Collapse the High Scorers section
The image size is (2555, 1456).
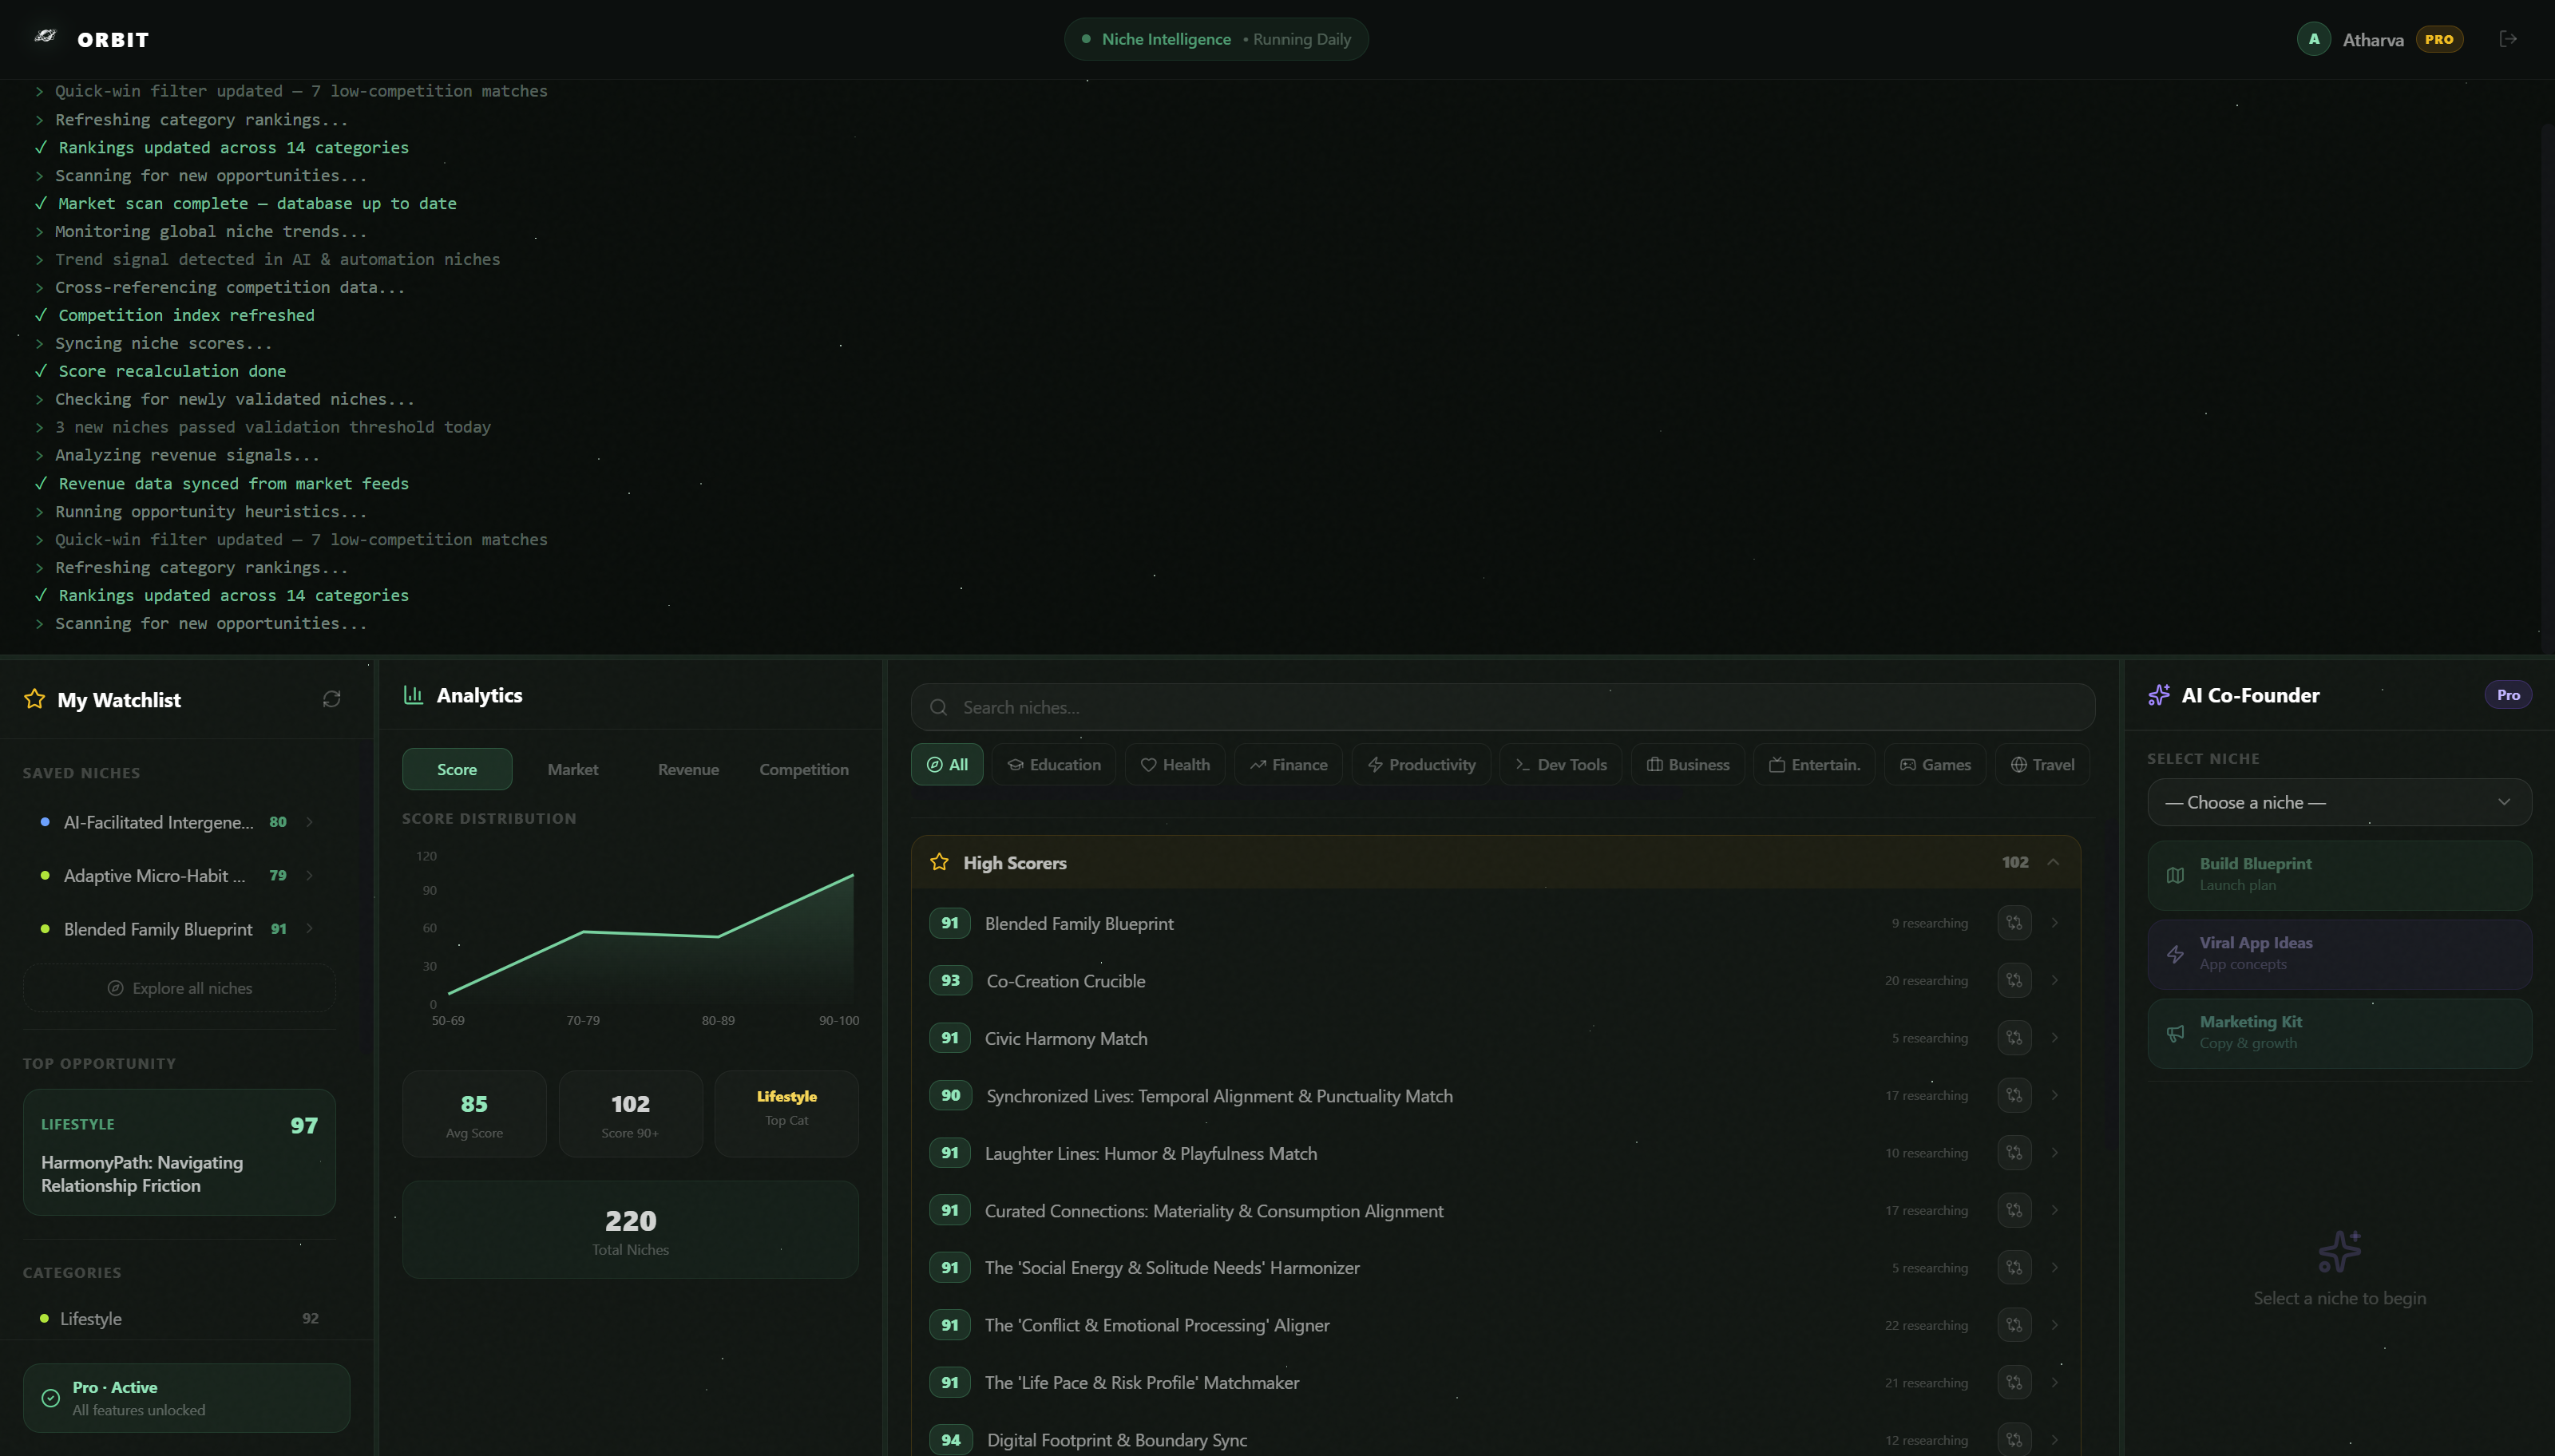point(2053,862)
